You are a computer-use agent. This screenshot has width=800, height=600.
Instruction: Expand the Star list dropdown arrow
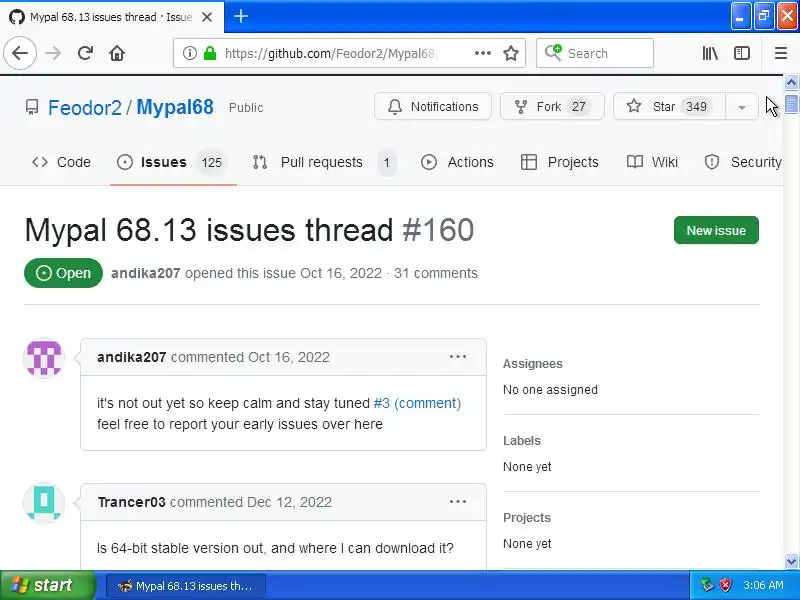click(742, 107)
